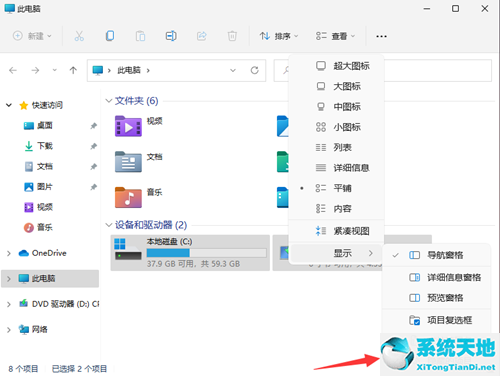
Task: Toggle 紧凑视图 option
Action: [x=336, y=231]
